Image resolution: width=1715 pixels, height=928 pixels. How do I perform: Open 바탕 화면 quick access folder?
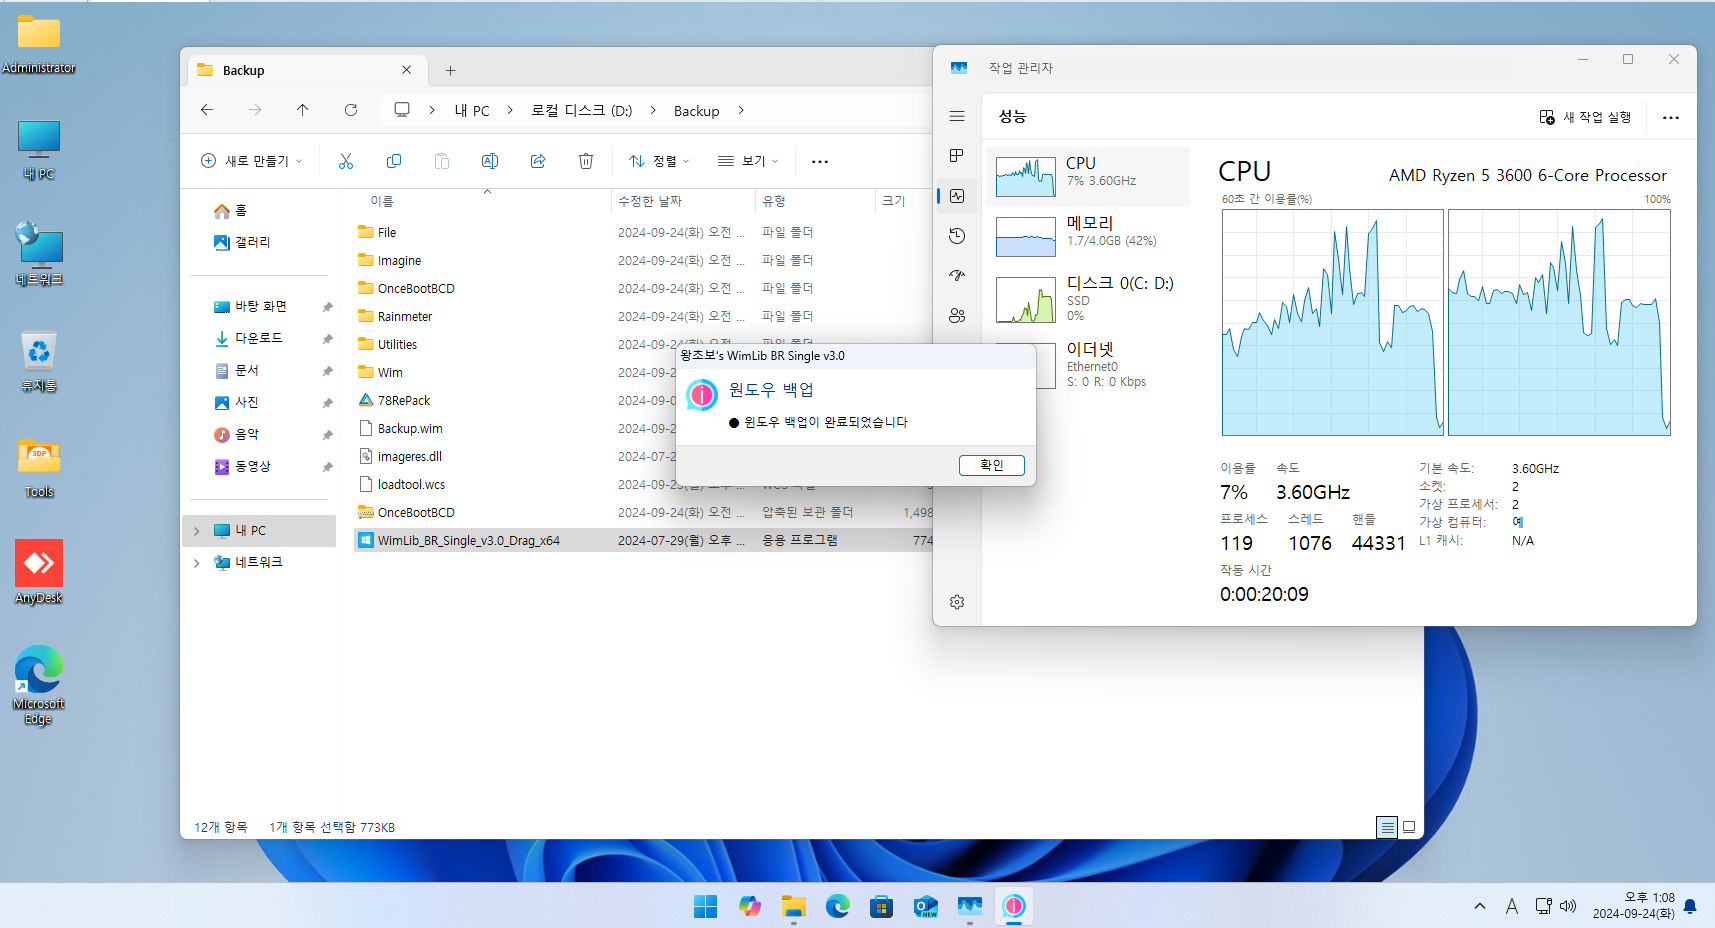(x=251, y=306)
